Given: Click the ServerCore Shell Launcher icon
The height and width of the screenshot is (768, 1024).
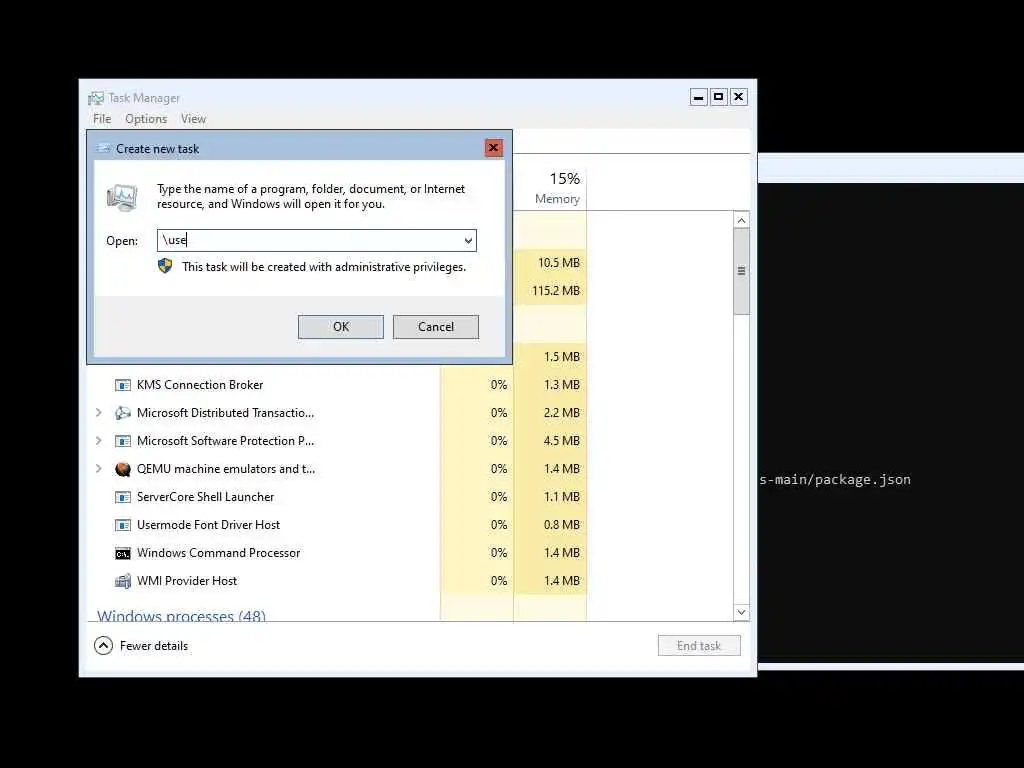Looking at the screenshot, I should pos(123,497).
